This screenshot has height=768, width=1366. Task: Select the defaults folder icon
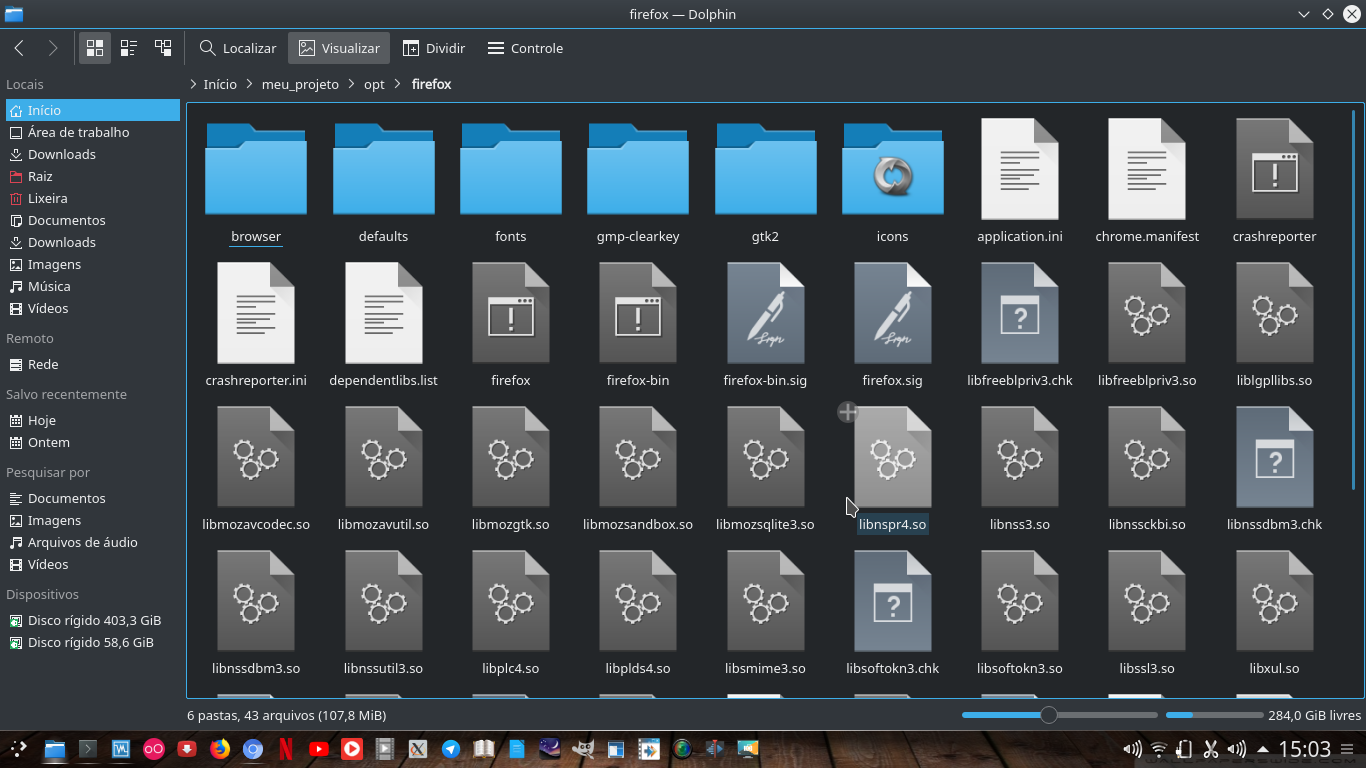[383, 168]
